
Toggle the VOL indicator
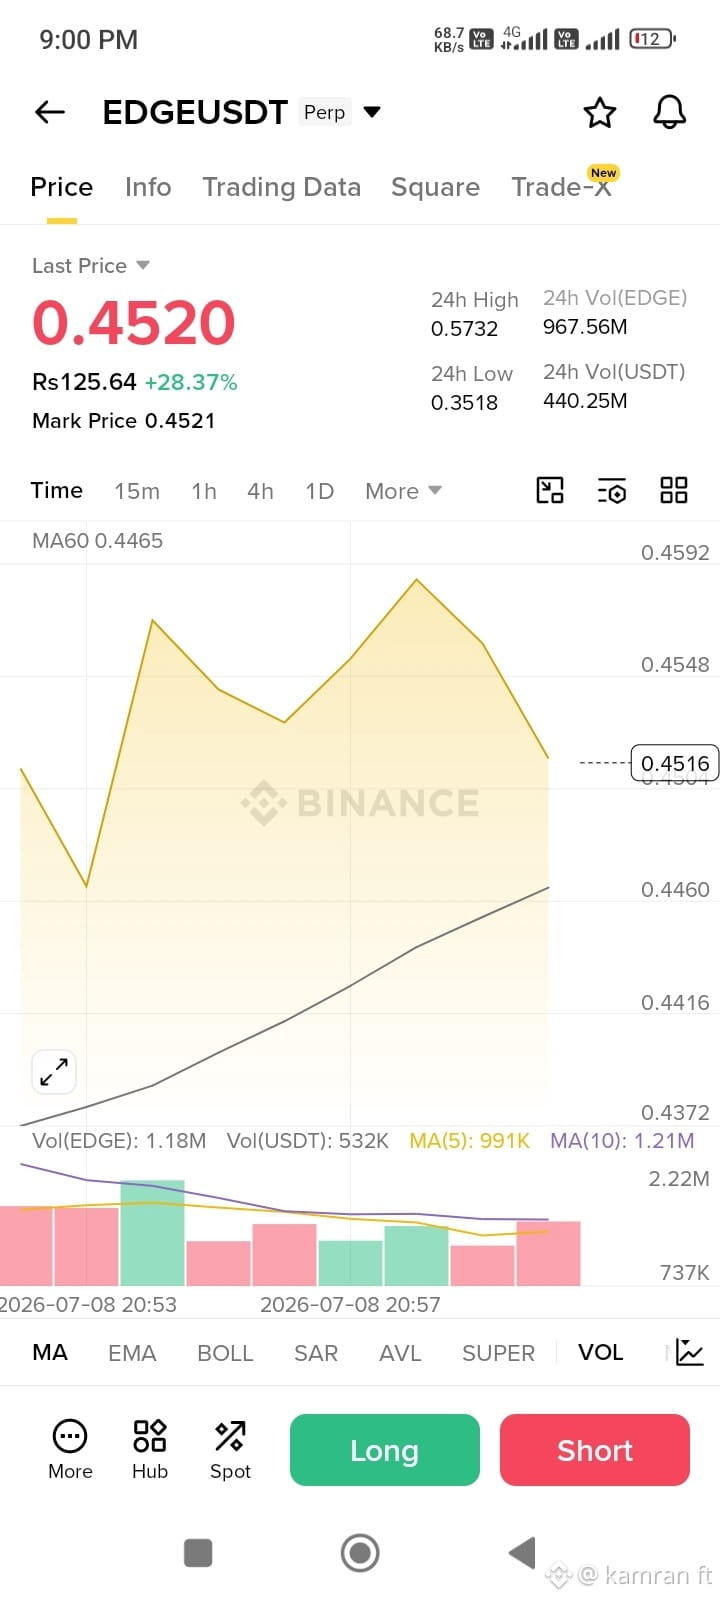tap(601, 1352)
